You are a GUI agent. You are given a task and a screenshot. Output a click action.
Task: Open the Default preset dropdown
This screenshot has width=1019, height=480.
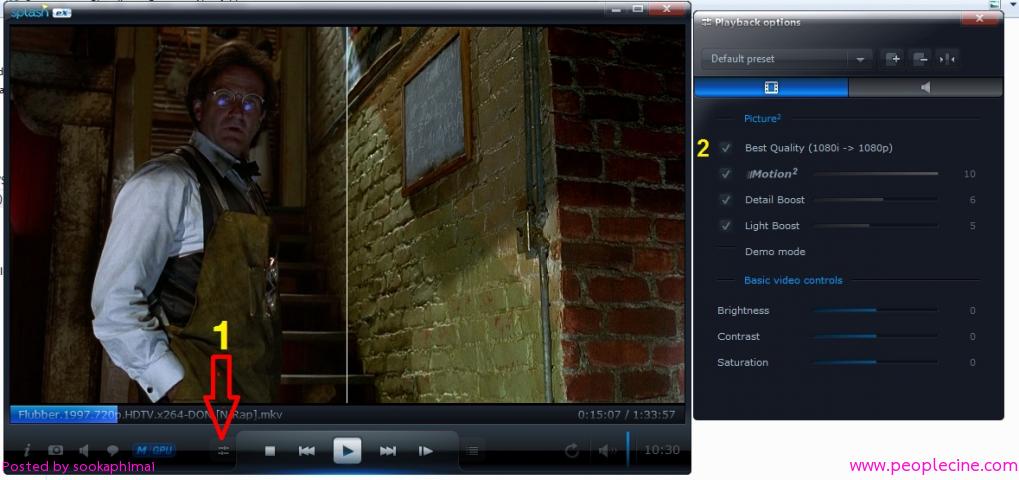[x=786, y=58]
